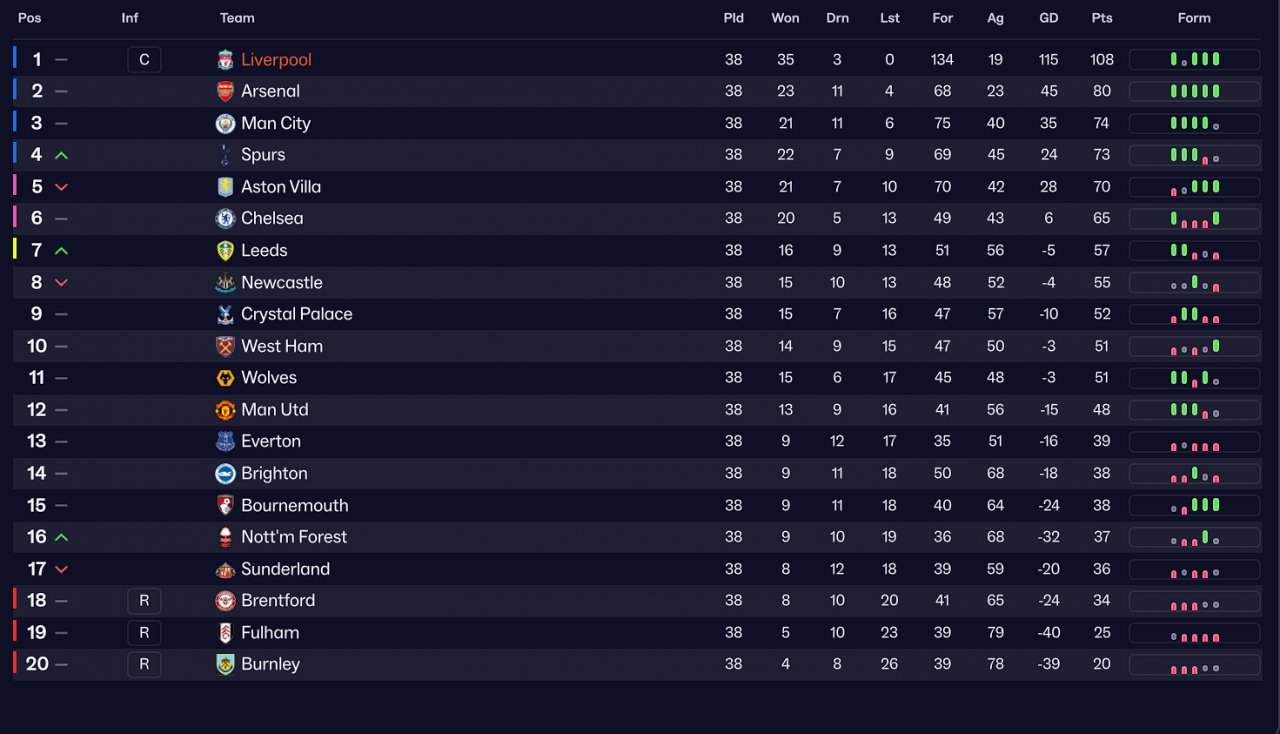Open the Liverpool team link
The width and height of the screenshot is (1280, 734).
pos(276,60)
